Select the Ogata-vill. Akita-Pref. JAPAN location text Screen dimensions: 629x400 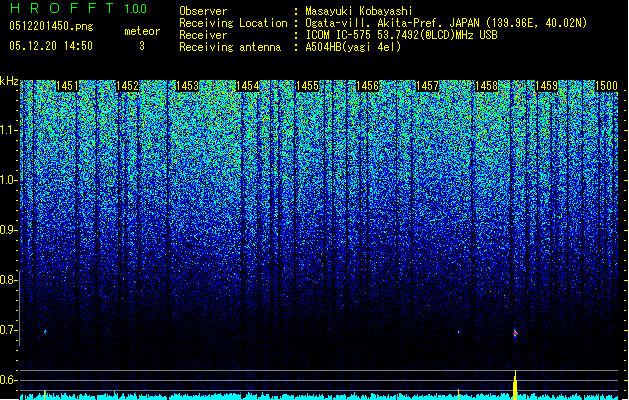[x=448, y=23]
